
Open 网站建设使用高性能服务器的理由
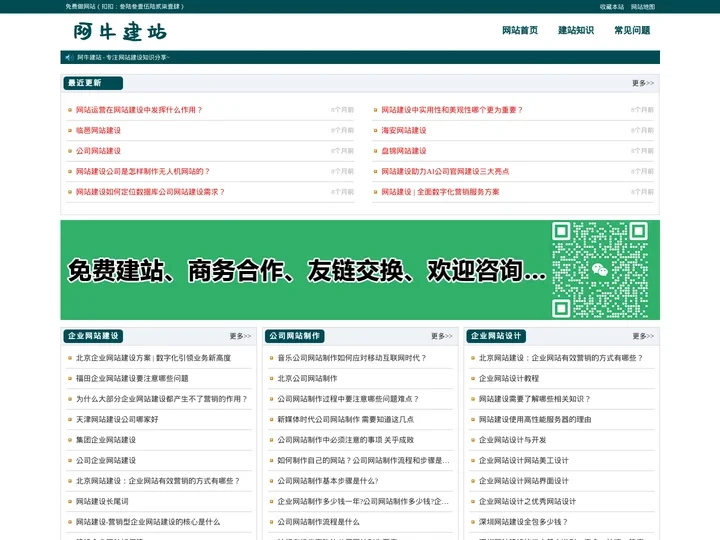pyautogui.click(x=535, y=419)
